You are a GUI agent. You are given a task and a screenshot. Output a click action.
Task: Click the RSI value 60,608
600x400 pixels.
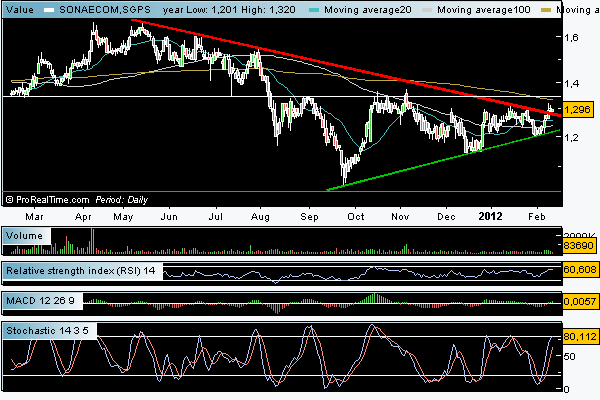579,270
